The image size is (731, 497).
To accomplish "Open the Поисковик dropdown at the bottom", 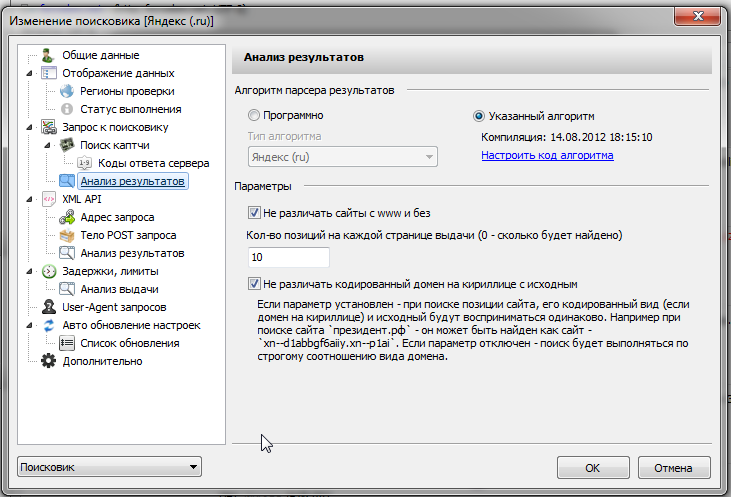I will [110, 467].
